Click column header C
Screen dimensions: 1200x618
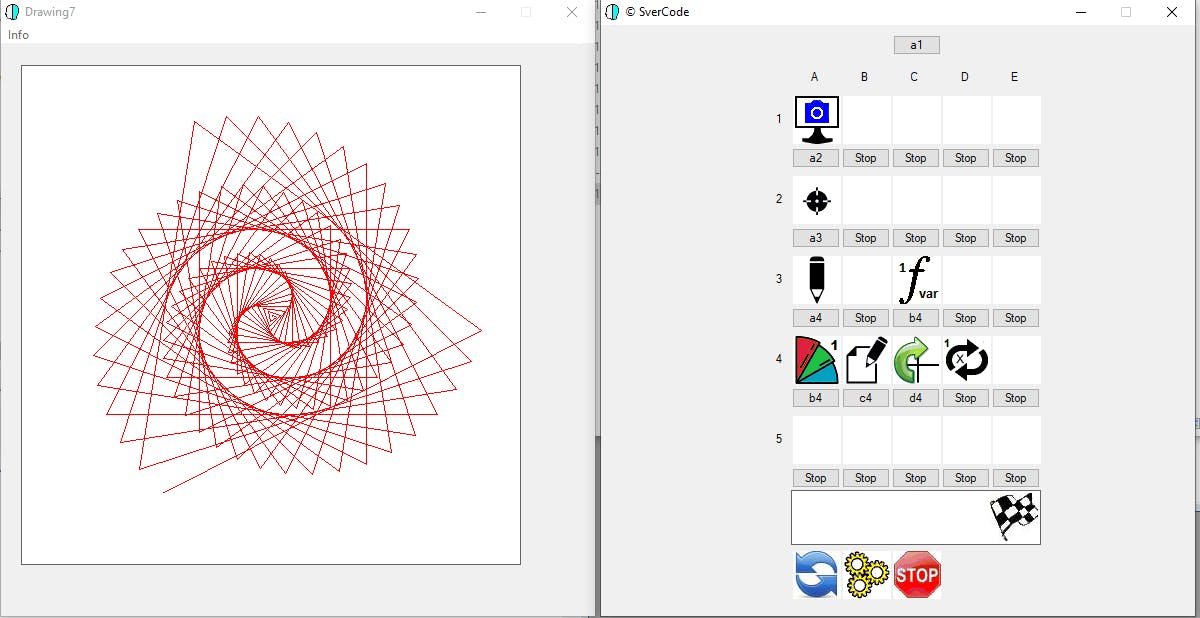coord(915,77)
